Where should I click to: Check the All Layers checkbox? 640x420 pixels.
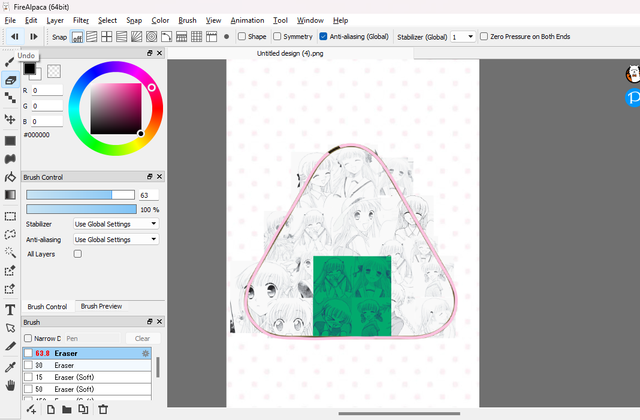point(78,254)
